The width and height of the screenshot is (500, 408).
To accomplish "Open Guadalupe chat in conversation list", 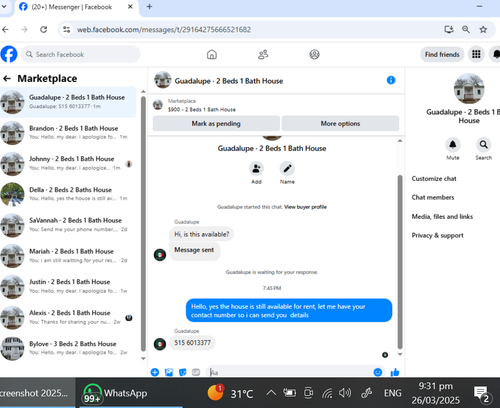I will point(68,102).
